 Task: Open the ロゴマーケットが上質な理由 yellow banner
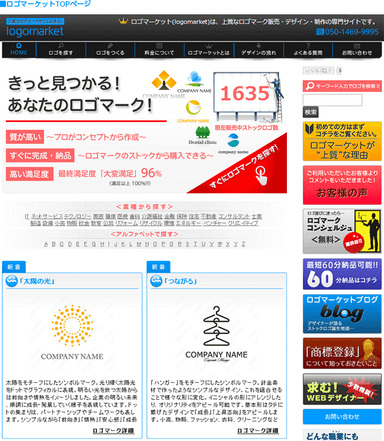[x=342, y=141]
